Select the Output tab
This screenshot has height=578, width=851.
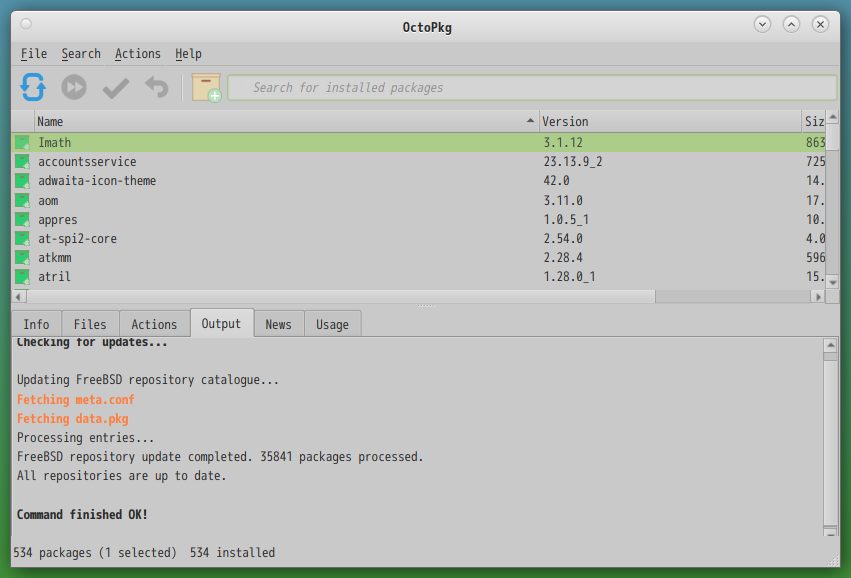point(221,323)
